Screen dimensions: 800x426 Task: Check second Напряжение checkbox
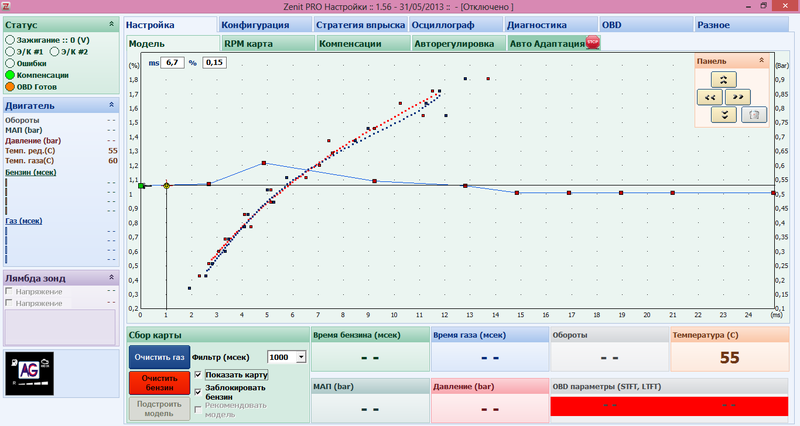click(x=9, y=303)
